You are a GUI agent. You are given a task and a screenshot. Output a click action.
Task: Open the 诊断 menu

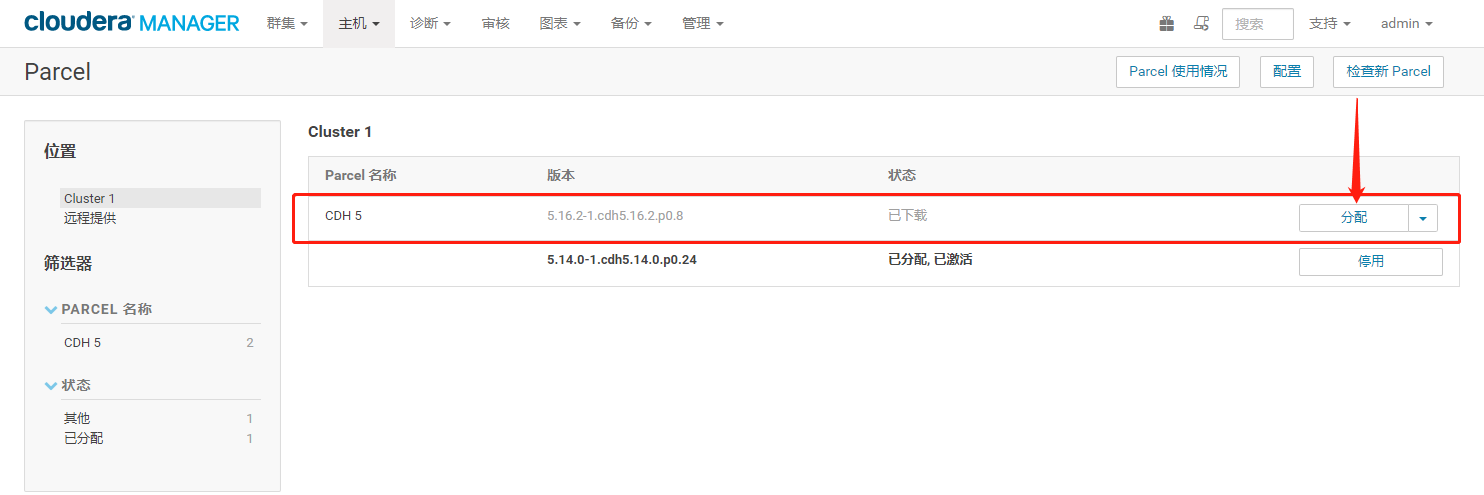point(431,23)
